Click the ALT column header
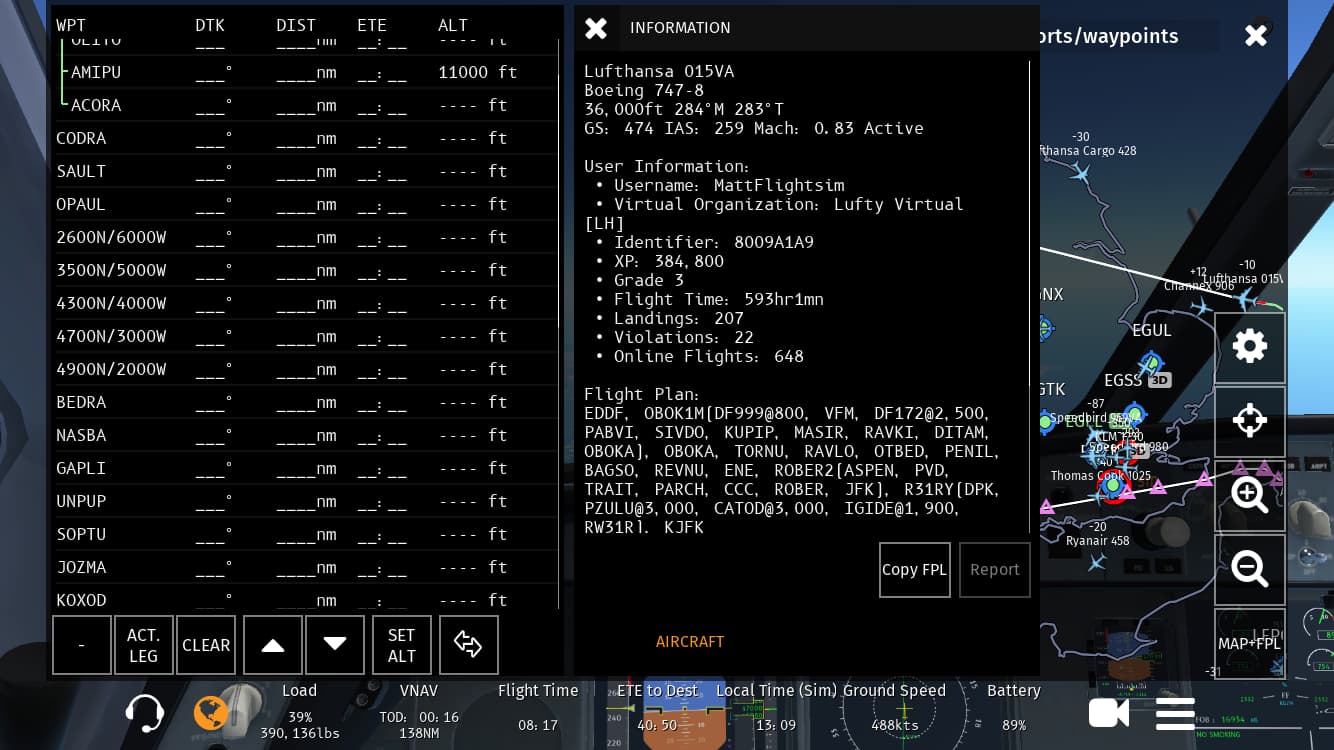This screenshot has height=750, width=1334. 453,25
